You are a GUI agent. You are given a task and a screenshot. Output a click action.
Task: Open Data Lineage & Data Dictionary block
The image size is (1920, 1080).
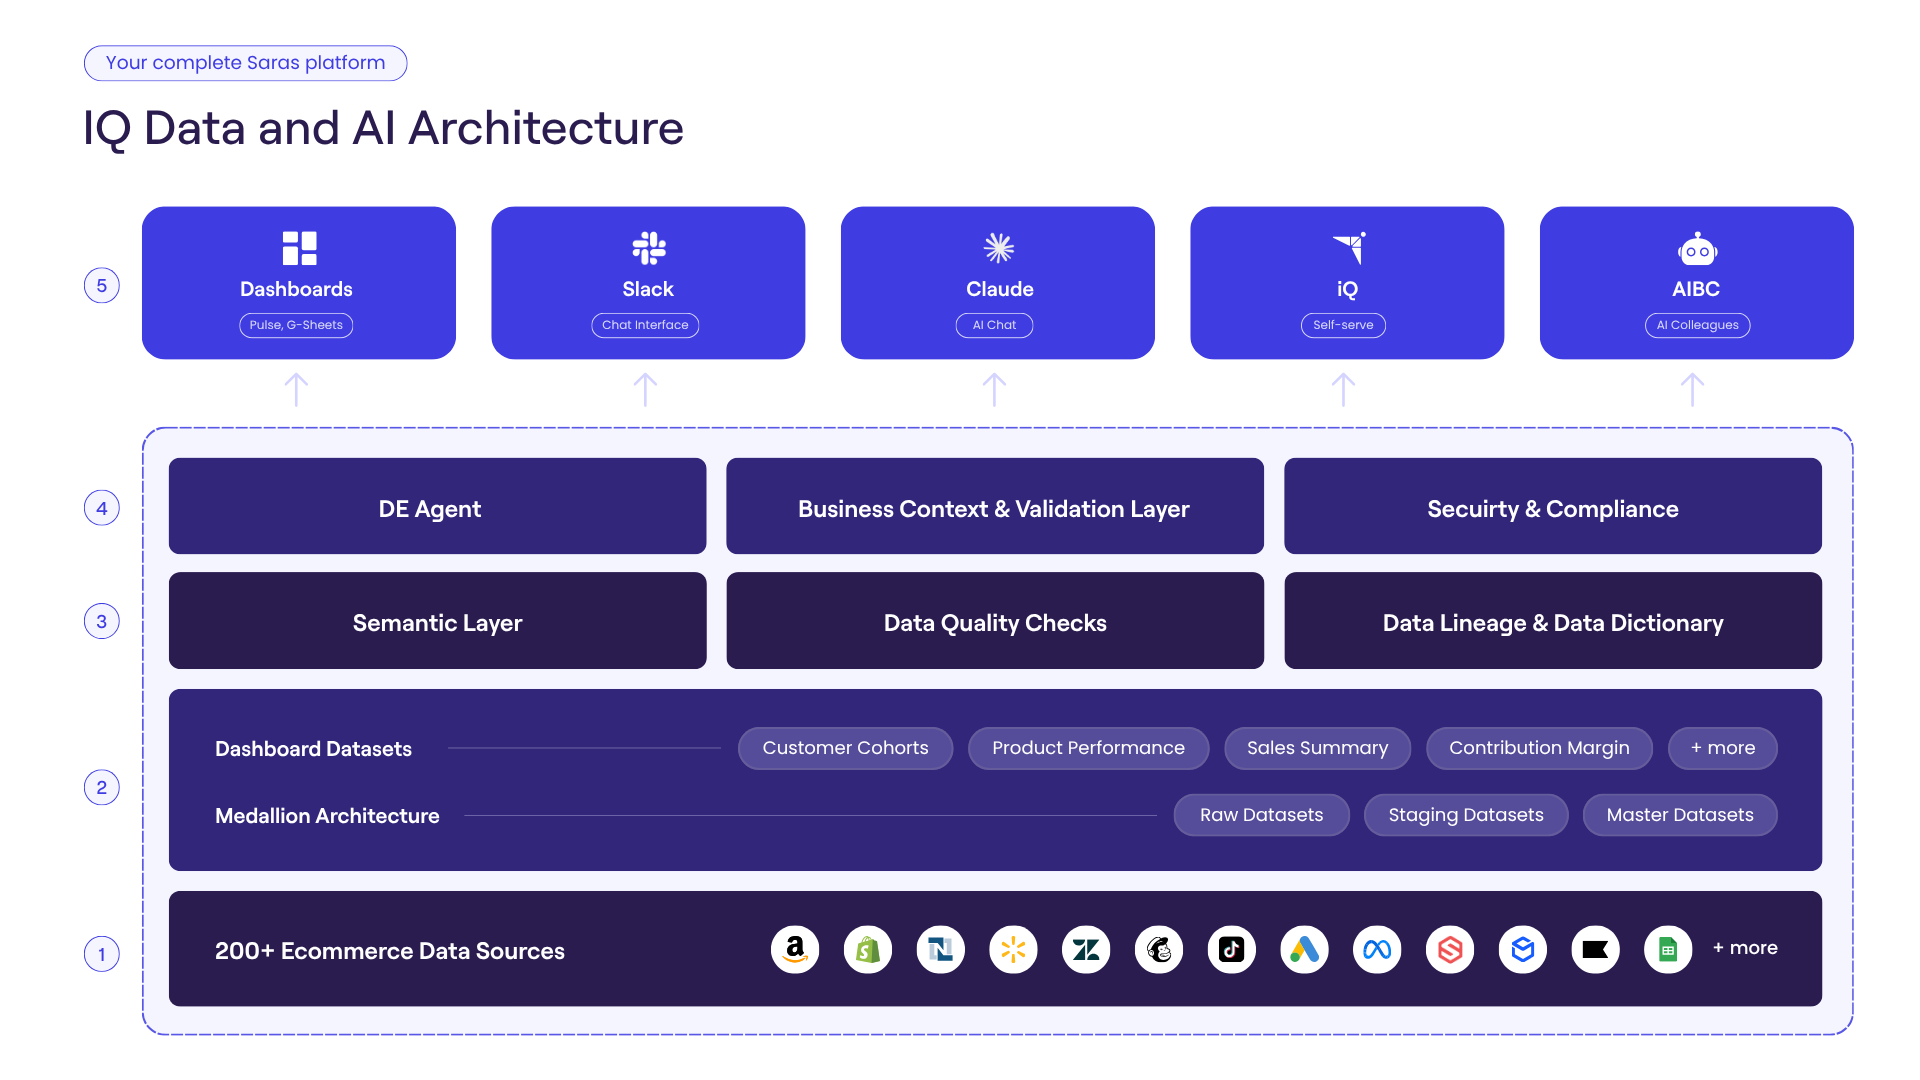(x=1553, y=621)
